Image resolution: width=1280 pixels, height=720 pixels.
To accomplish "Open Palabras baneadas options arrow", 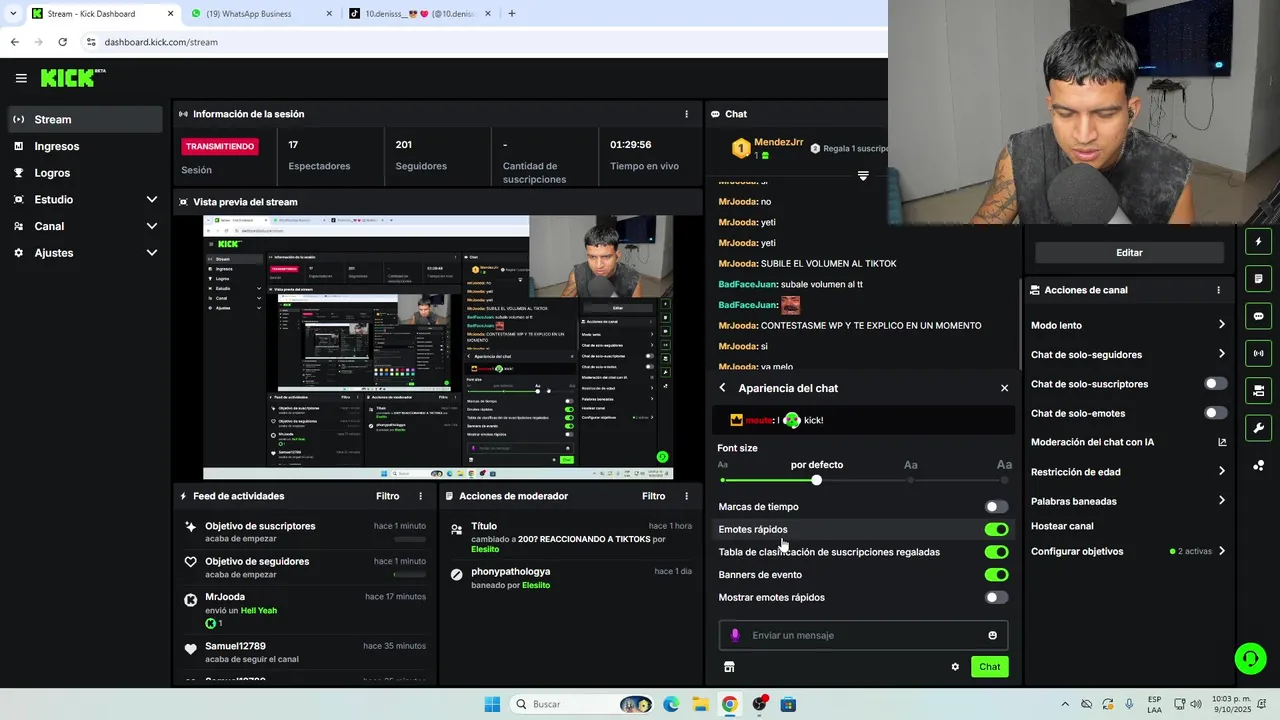I will 1221,501.
